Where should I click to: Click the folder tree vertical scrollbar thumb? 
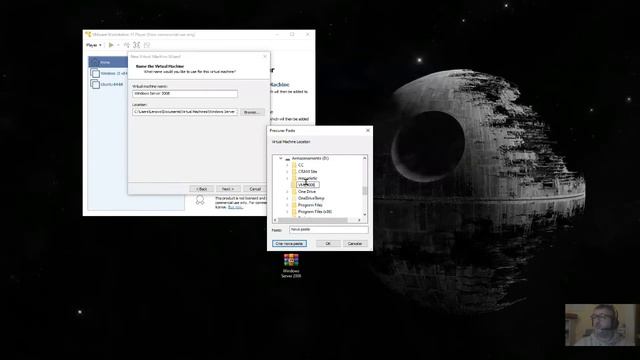364,191
